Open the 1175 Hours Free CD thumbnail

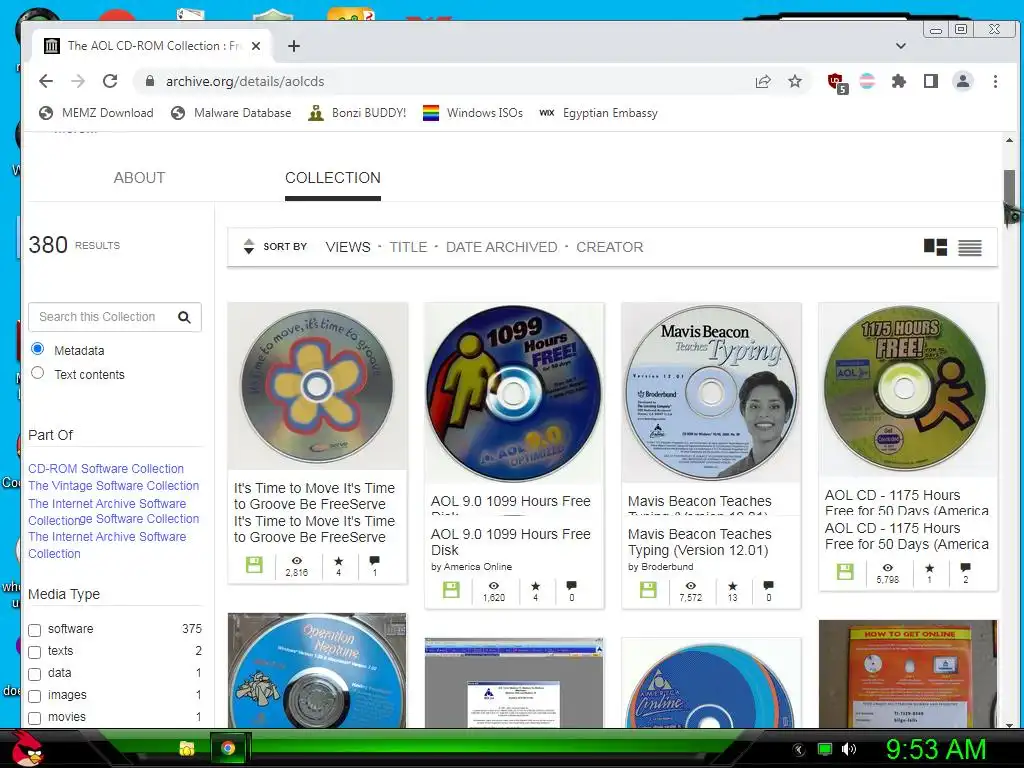[908, 389]
